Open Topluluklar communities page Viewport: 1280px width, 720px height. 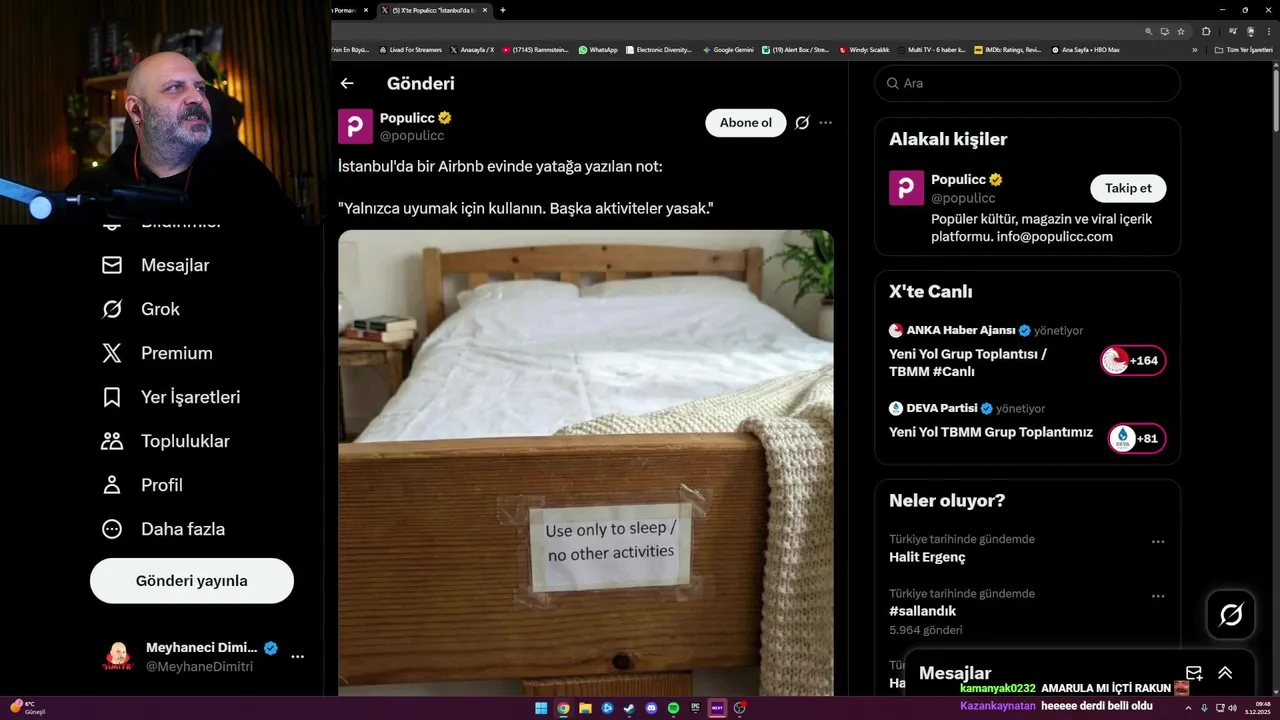tap(166, 441)
